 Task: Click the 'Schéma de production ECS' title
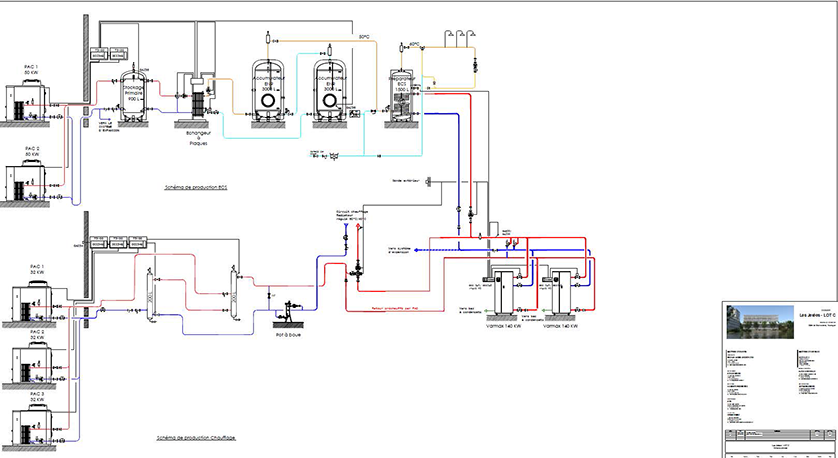(x=196, y=188)
